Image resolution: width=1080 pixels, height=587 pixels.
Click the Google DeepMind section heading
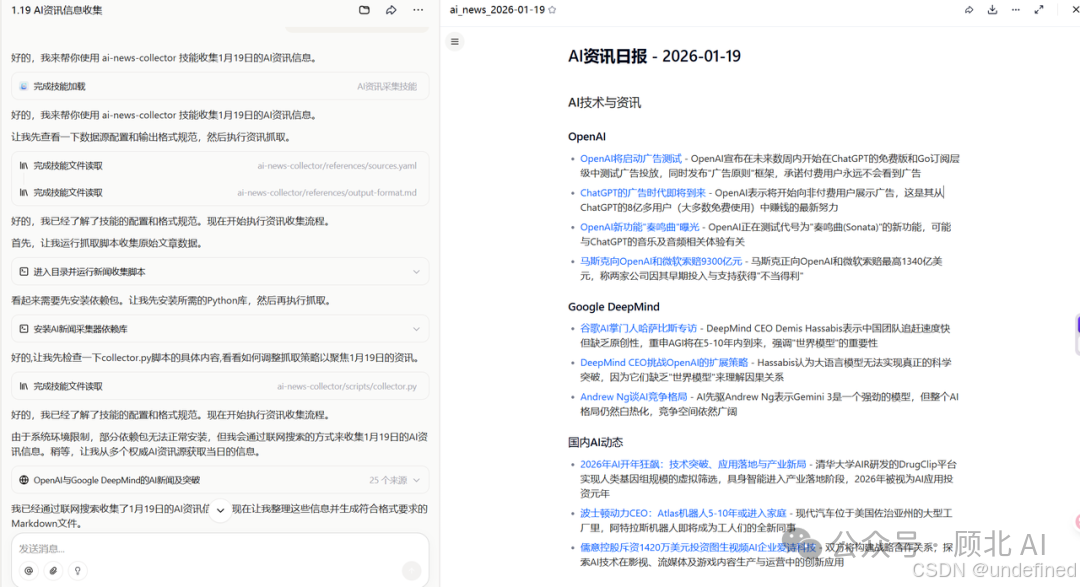coord(614,307)
